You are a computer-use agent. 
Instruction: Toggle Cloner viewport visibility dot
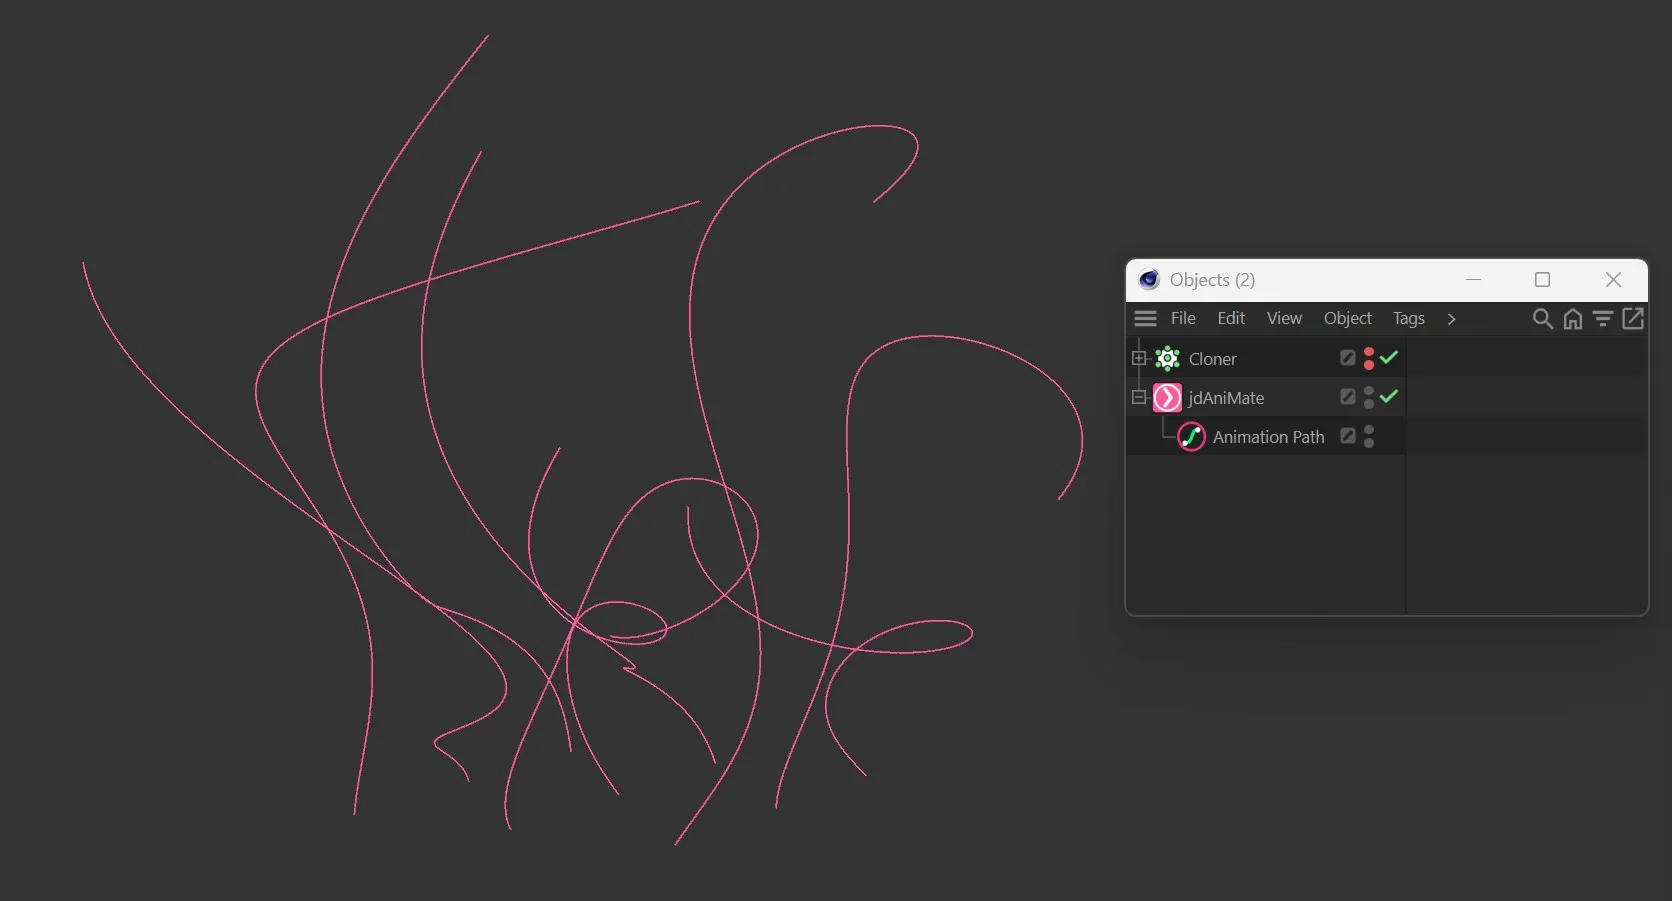1369,353
